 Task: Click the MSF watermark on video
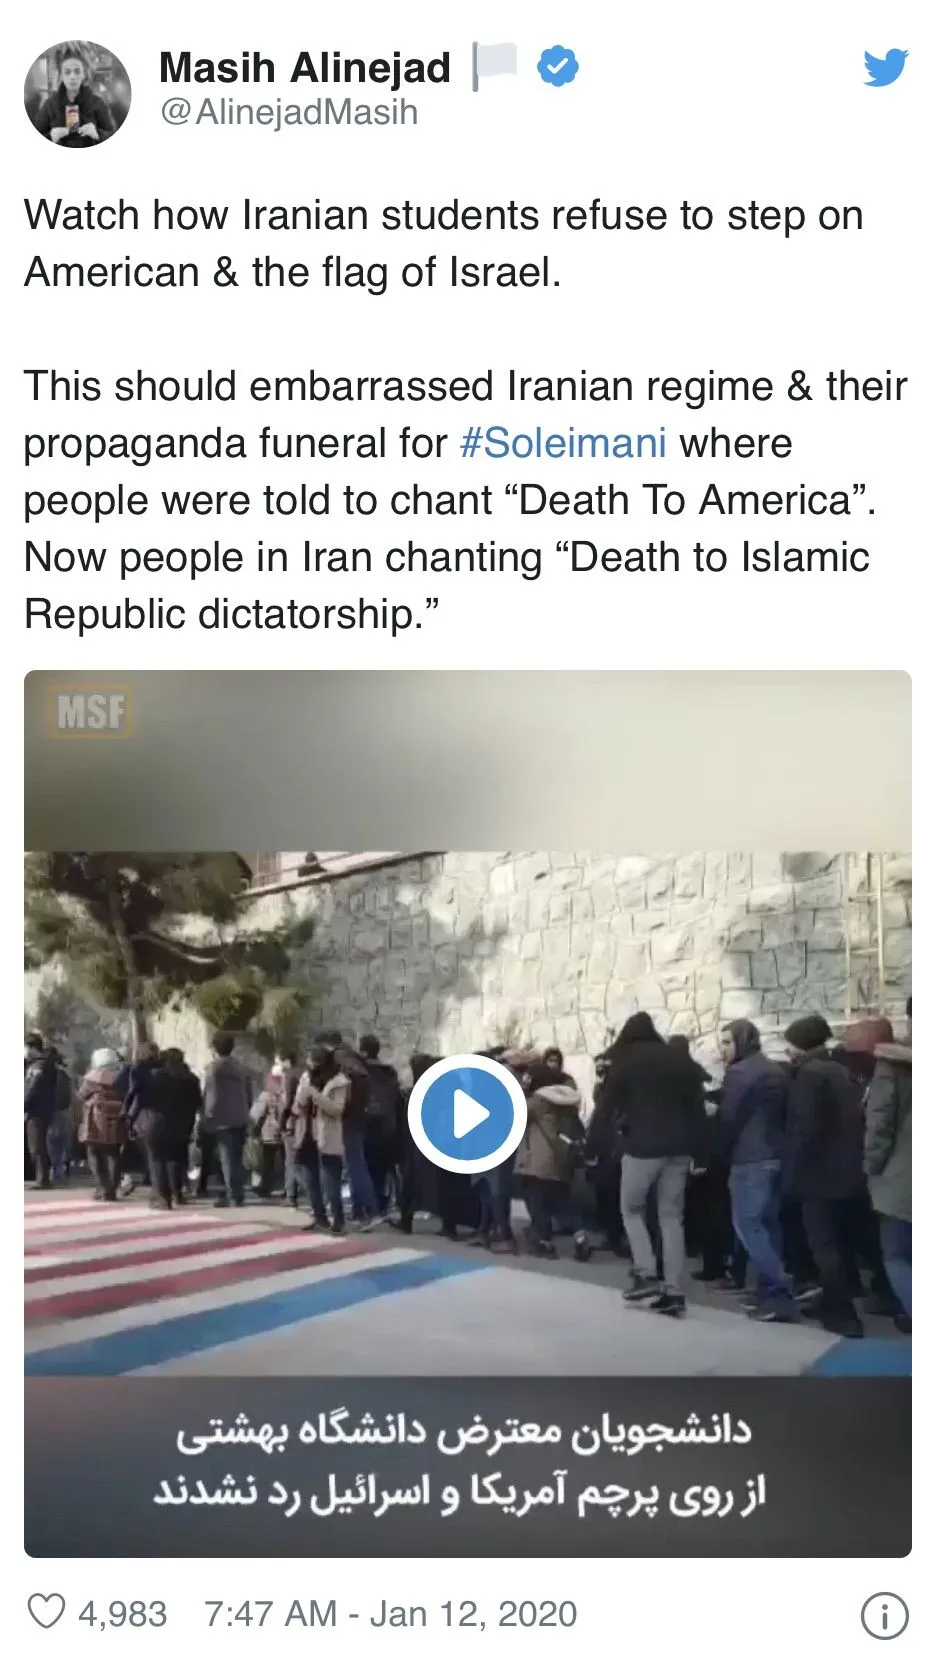pyautogui.click(x=91, y=713)
